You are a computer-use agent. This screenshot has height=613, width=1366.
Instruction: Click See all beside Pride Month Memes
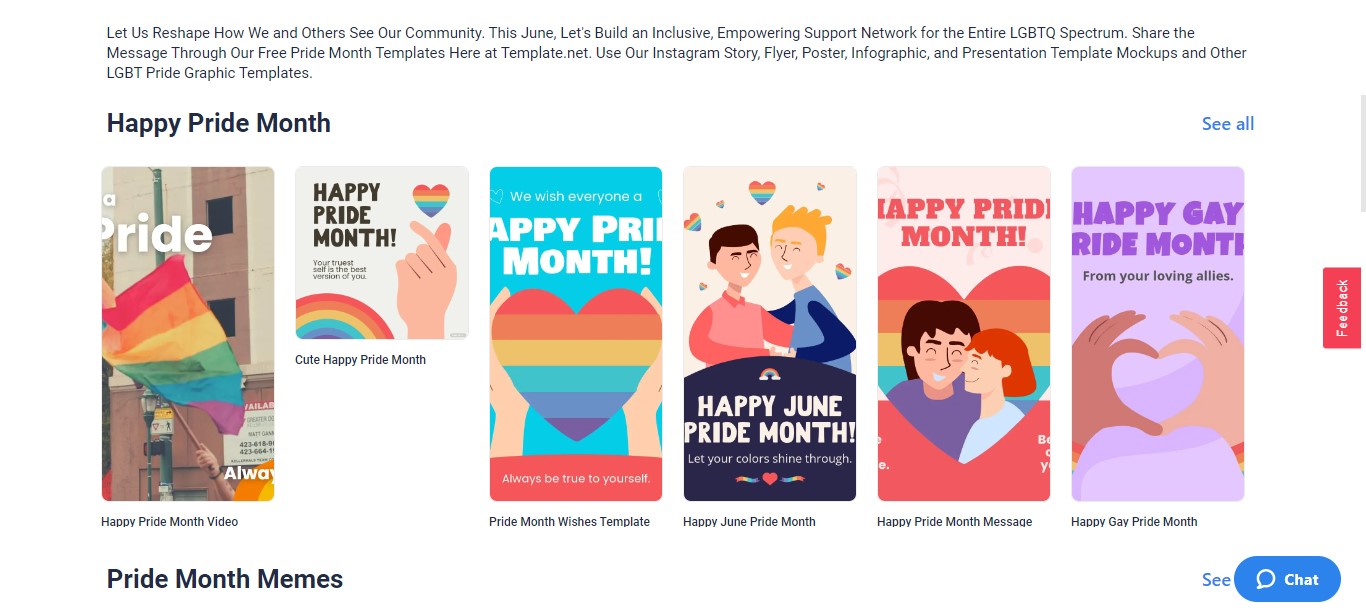[x=1217, y=580]
